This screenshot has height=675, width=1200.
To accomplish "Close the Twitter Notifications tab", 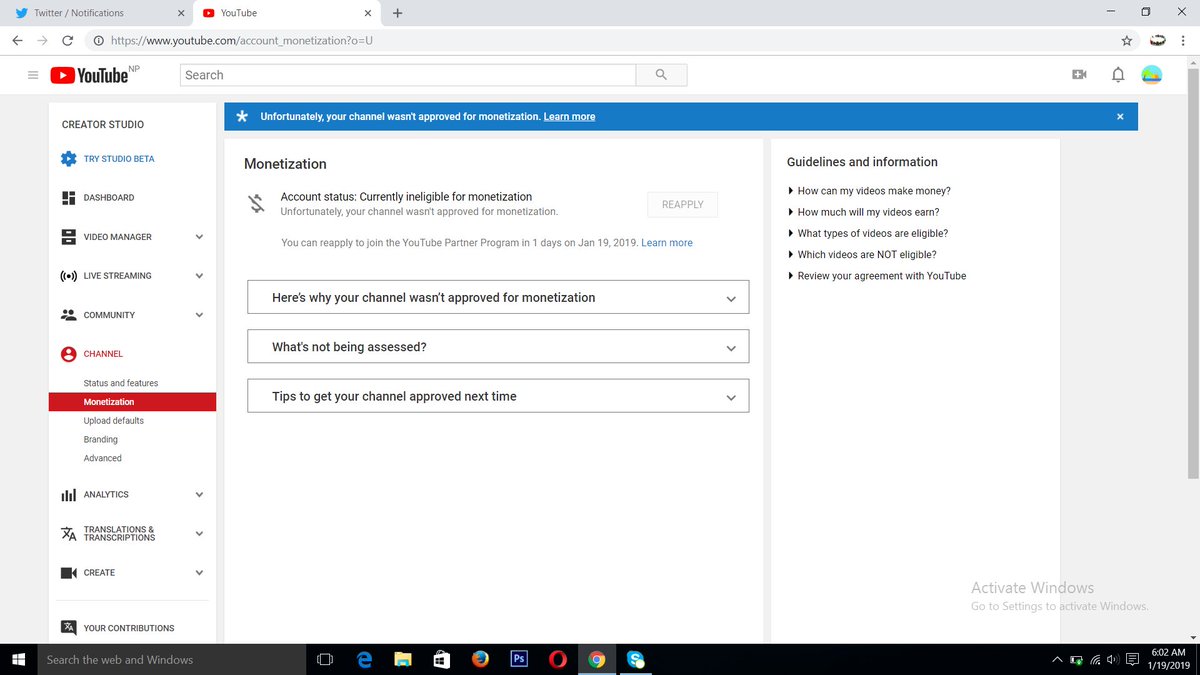I will pyautogui.click(x=181, y=13).
